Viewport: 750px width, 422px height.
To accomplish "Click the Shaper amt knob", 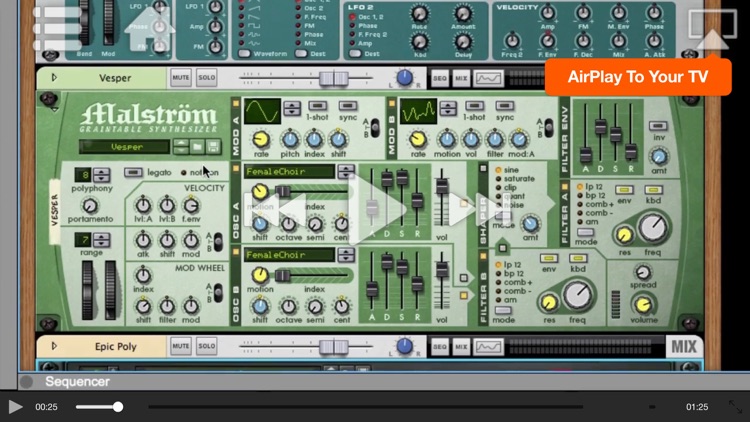I will 530,223.
